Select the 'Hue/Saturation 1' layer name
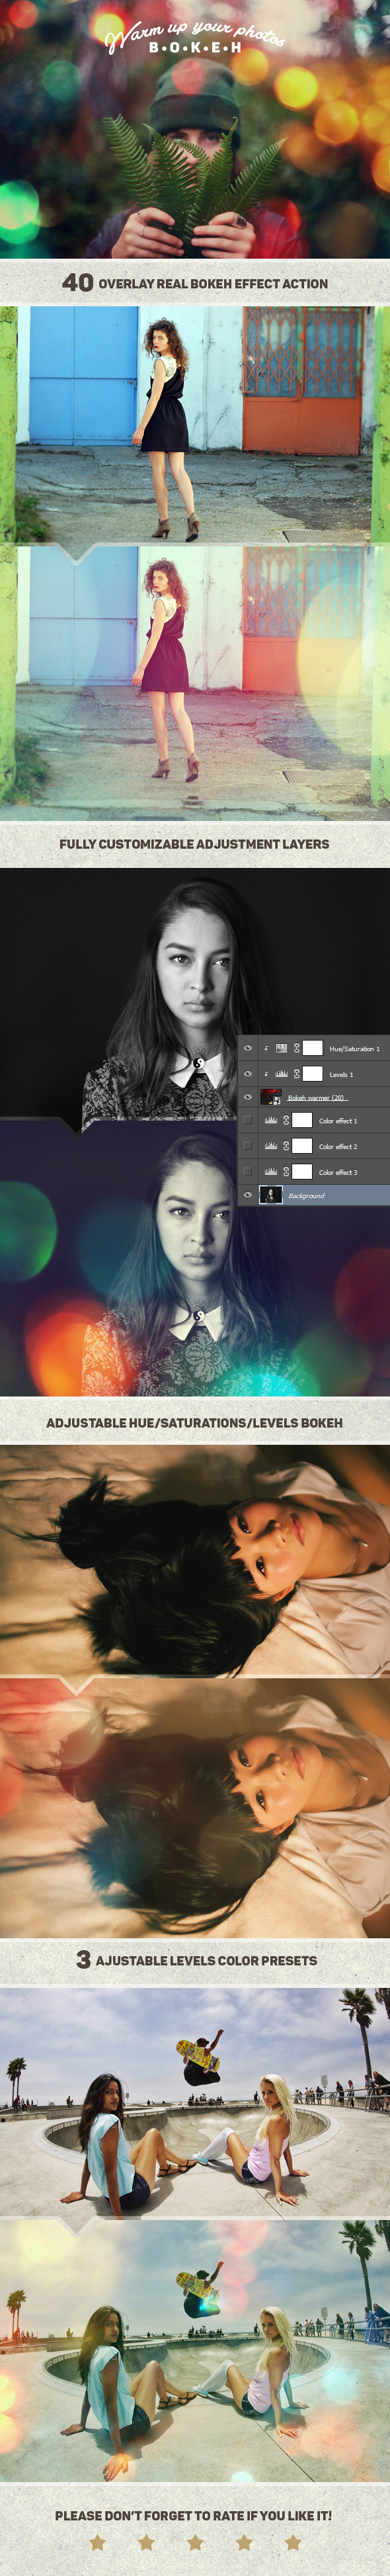 point(354,1049)
